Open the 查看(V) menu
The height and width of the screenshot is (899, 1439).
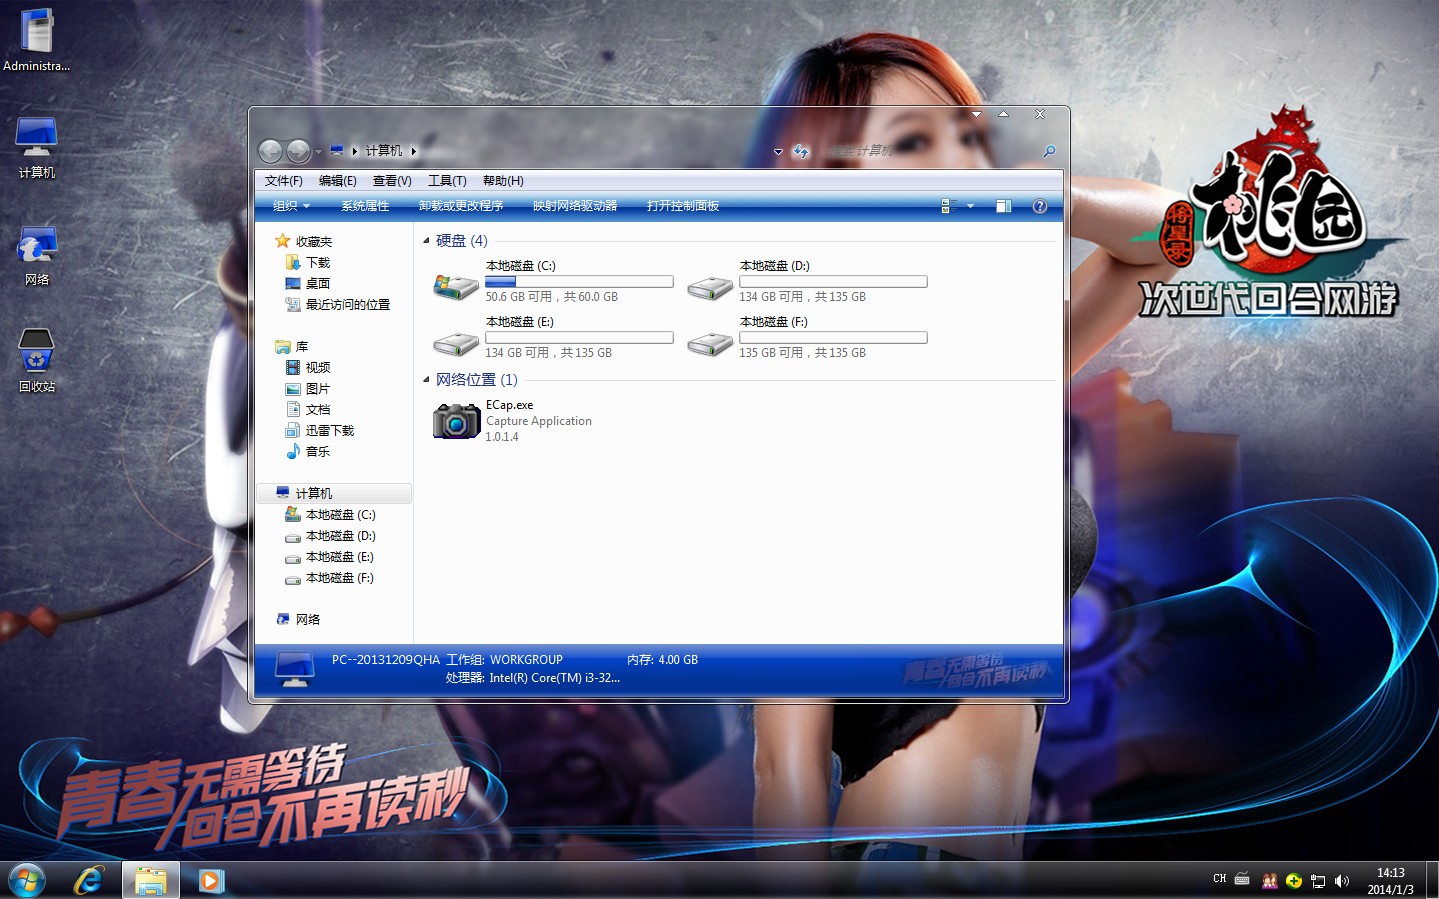tap(392, 181)
